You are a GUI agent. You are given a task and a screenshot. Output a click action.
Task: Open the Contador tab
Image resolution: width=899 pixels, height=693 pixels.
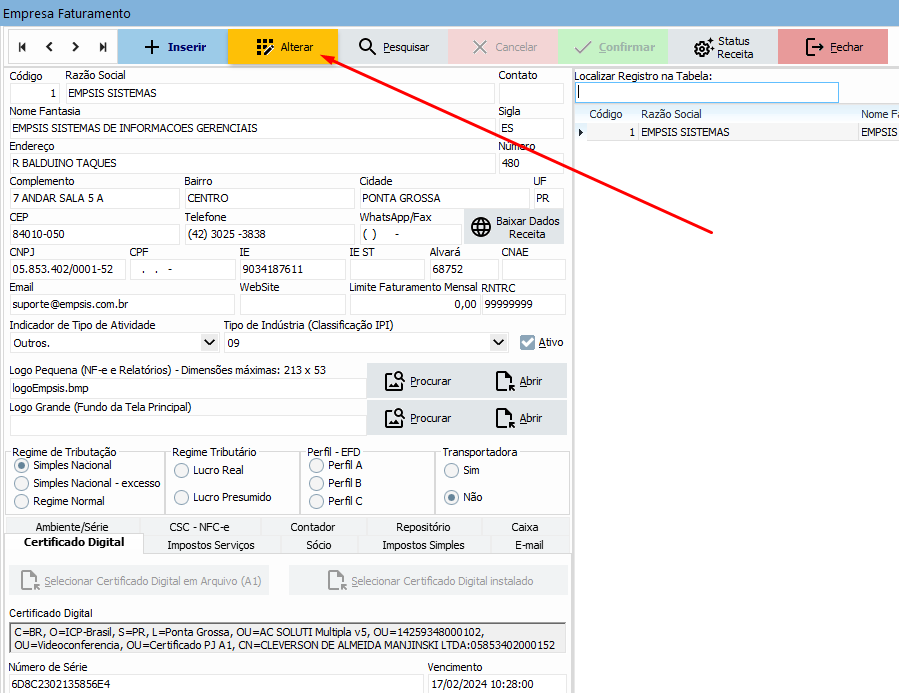[x=312, y=527]
